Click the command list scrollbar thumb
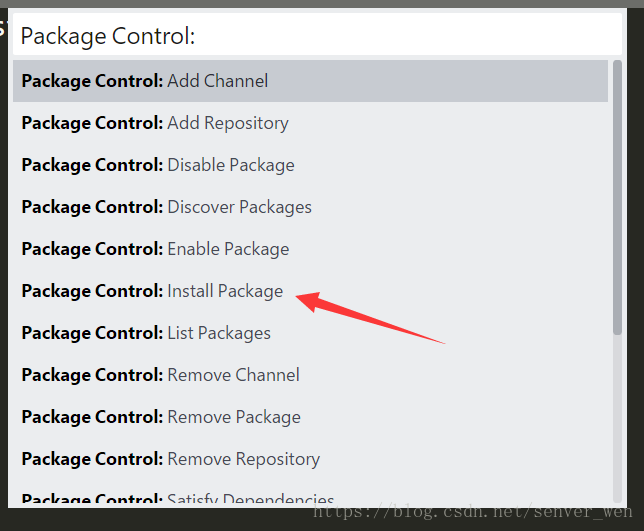Image resolution: width=644 pixels, height=531 pixels. point(617,198)
